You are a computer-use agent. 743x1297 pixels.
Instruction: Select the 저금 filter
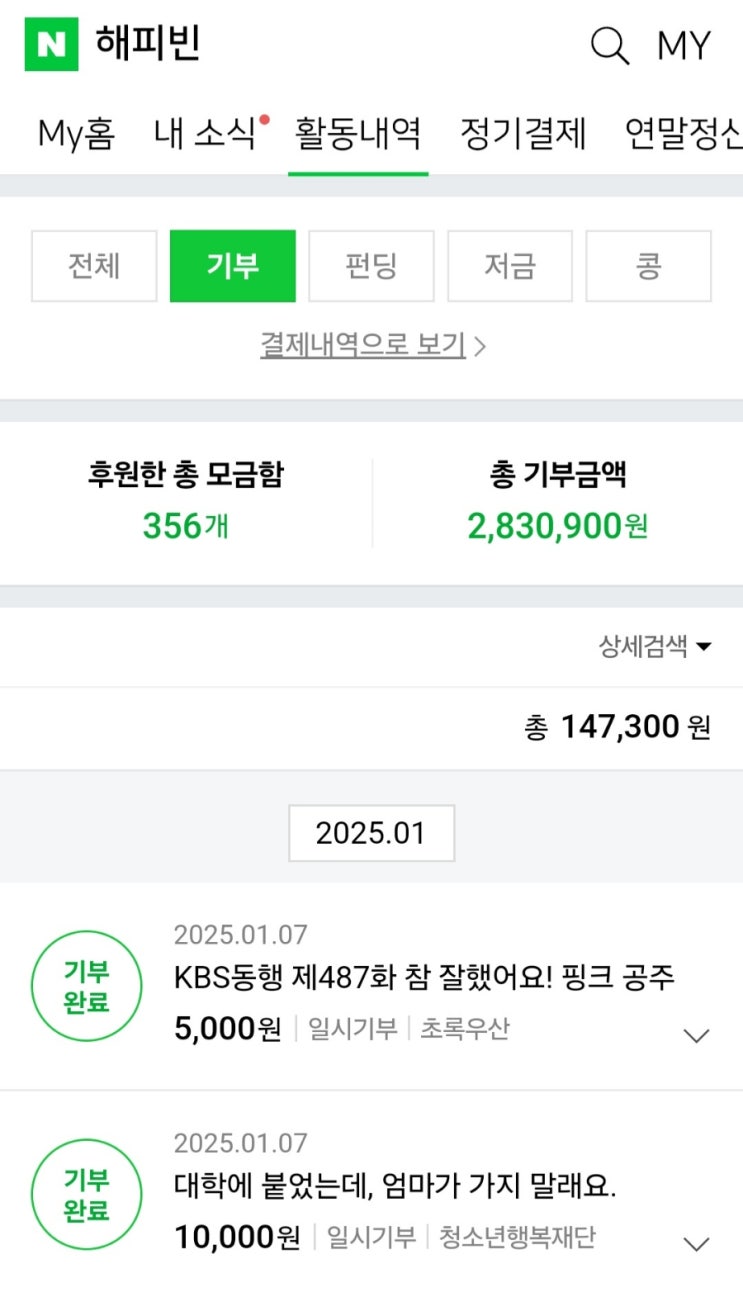[510, 266]
